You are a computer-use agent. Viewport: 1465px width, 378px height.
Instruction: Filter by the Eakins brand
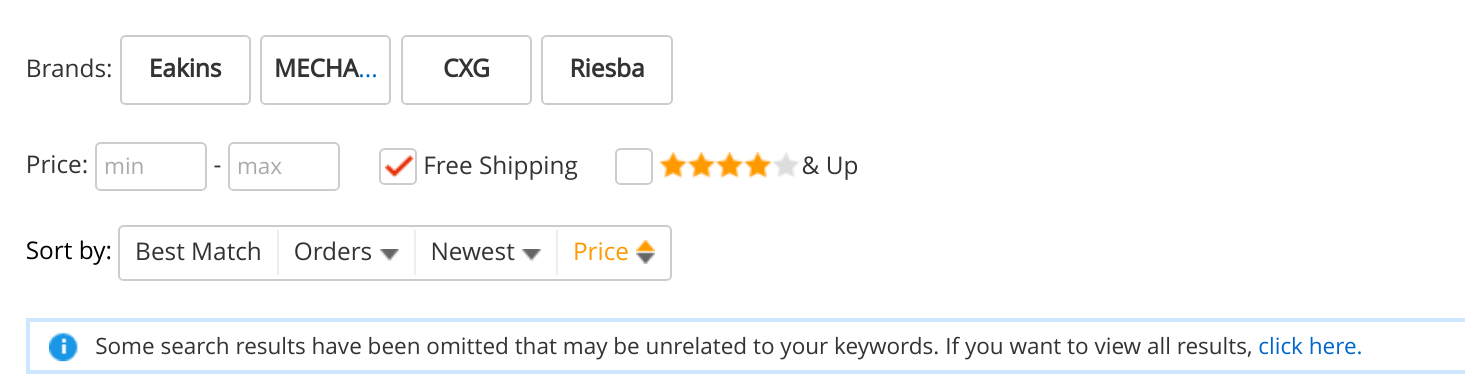click(185, 69)
